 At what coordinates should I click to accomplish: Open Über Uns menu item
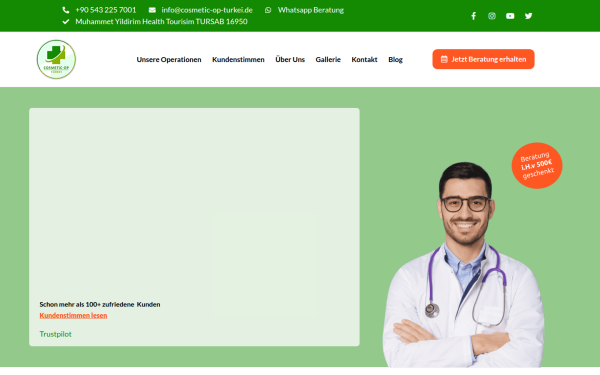click(x=290, y=59)
